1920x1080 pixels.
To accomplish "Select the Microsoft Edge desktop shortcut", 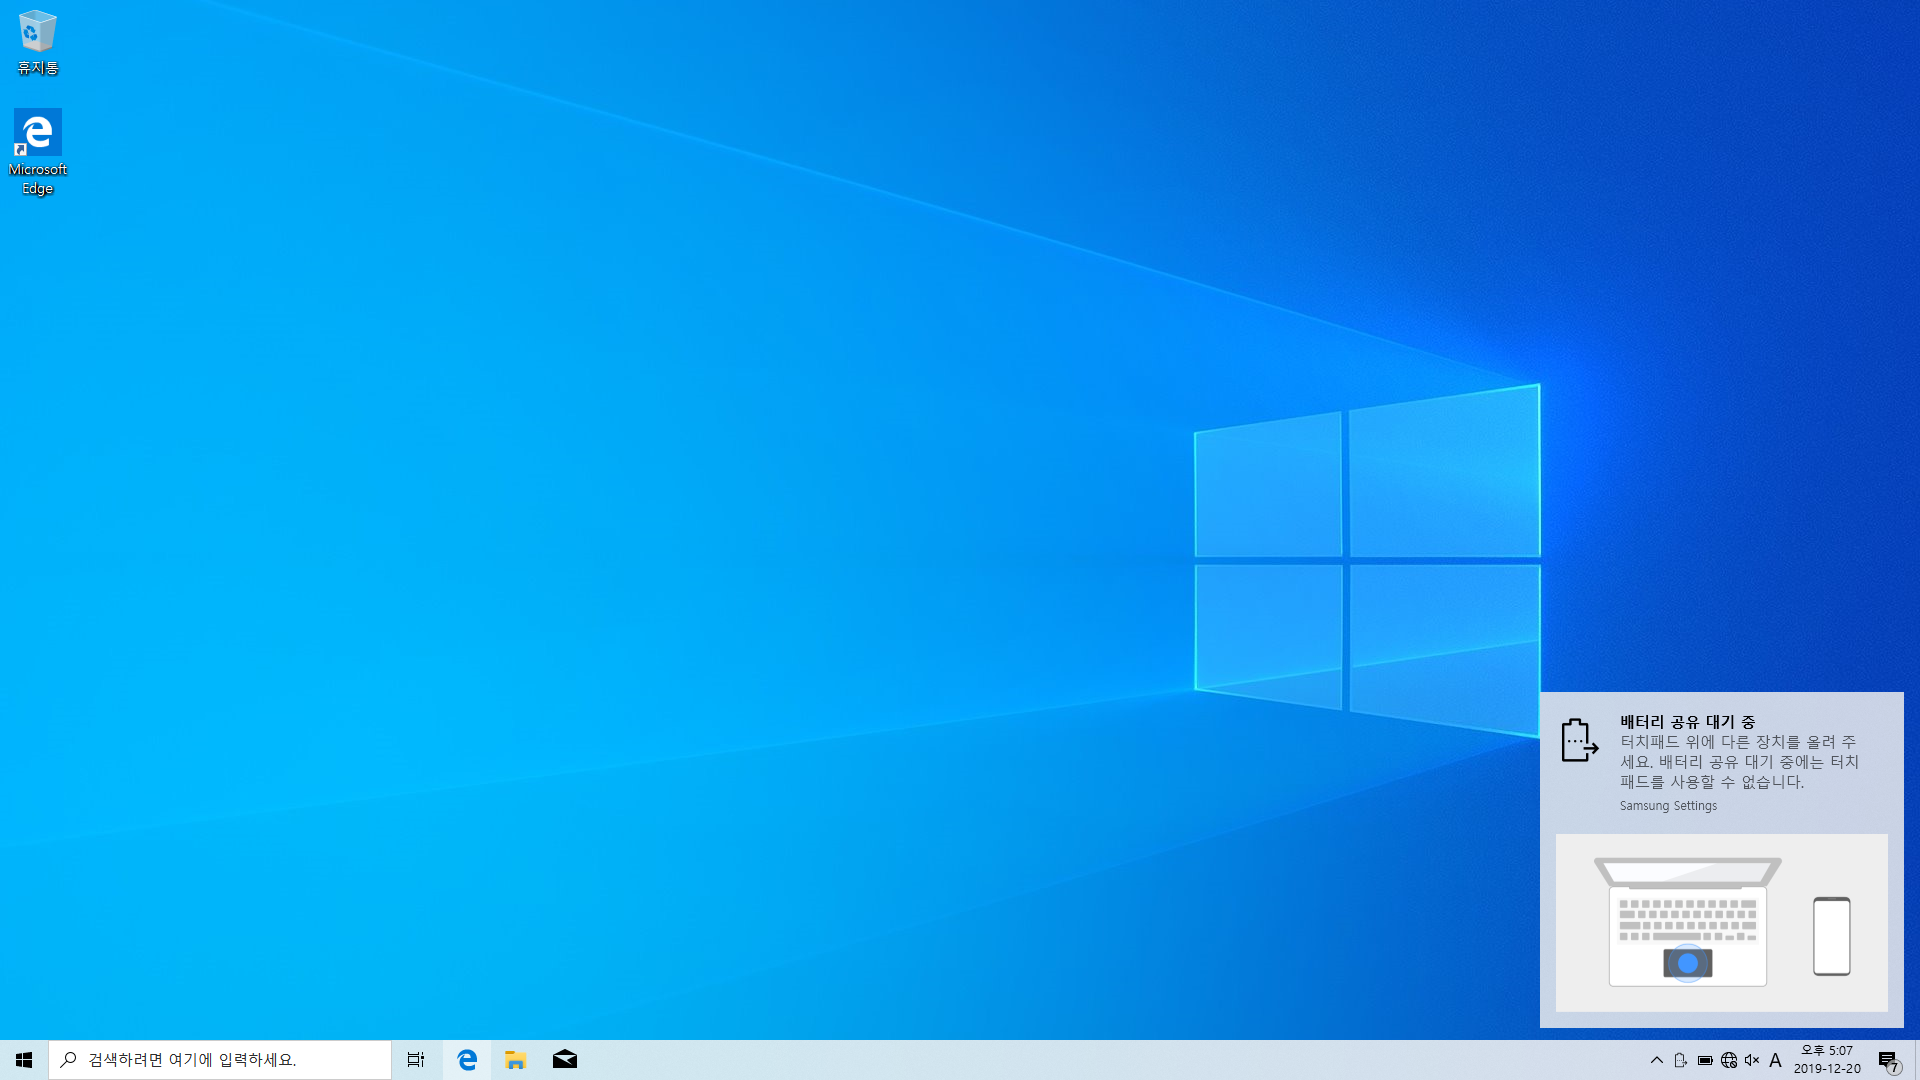I will pyautogui.click(x=38, y=153).
